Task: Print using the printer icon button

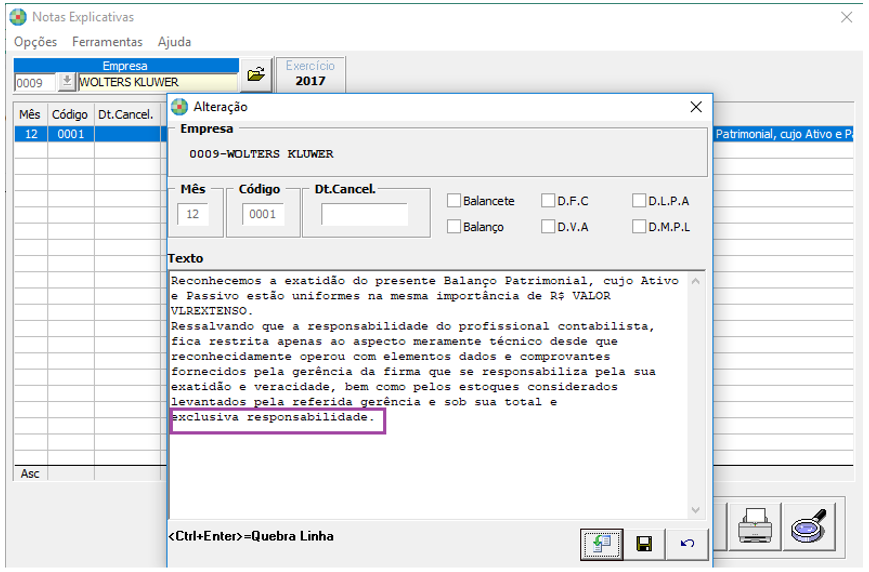Action: [754, 526]
